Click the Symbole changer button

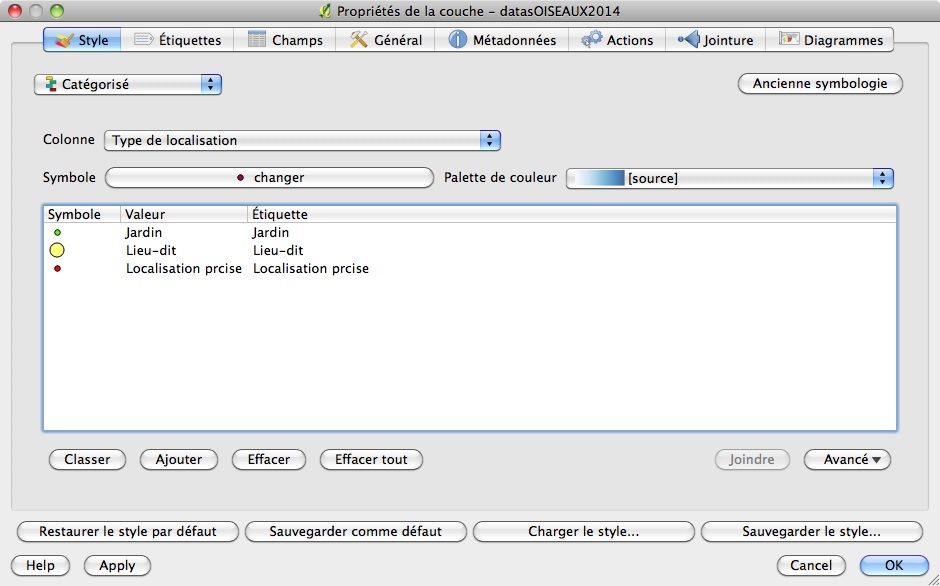tap(269, 178)
